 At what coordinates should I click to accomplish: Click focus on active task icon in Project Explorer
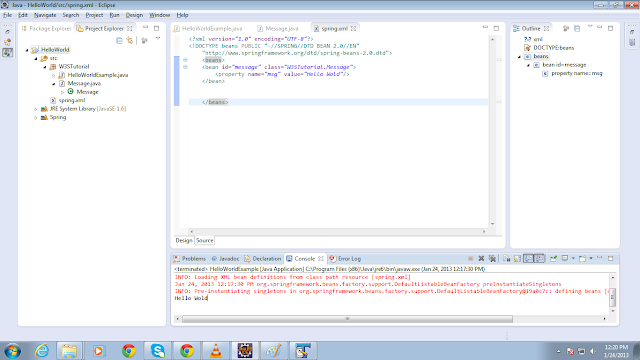[144, 40]
